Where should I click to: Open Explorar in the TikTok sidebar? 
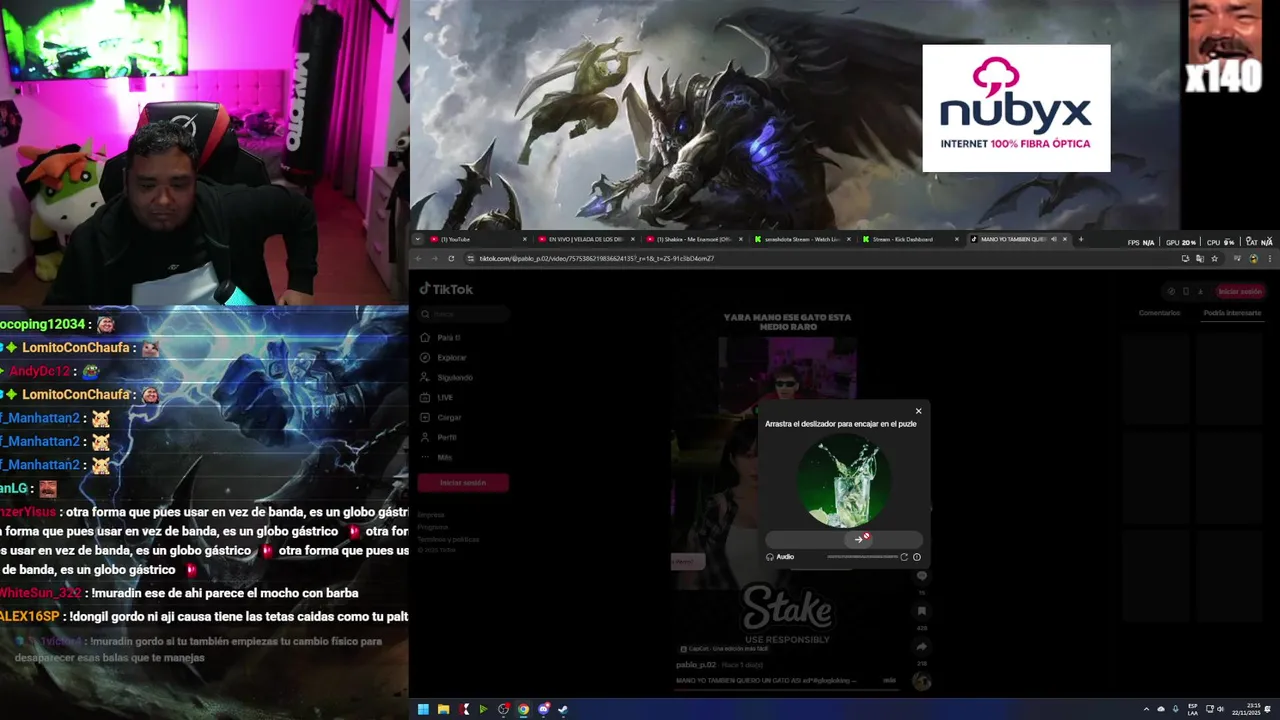point(444,358)
